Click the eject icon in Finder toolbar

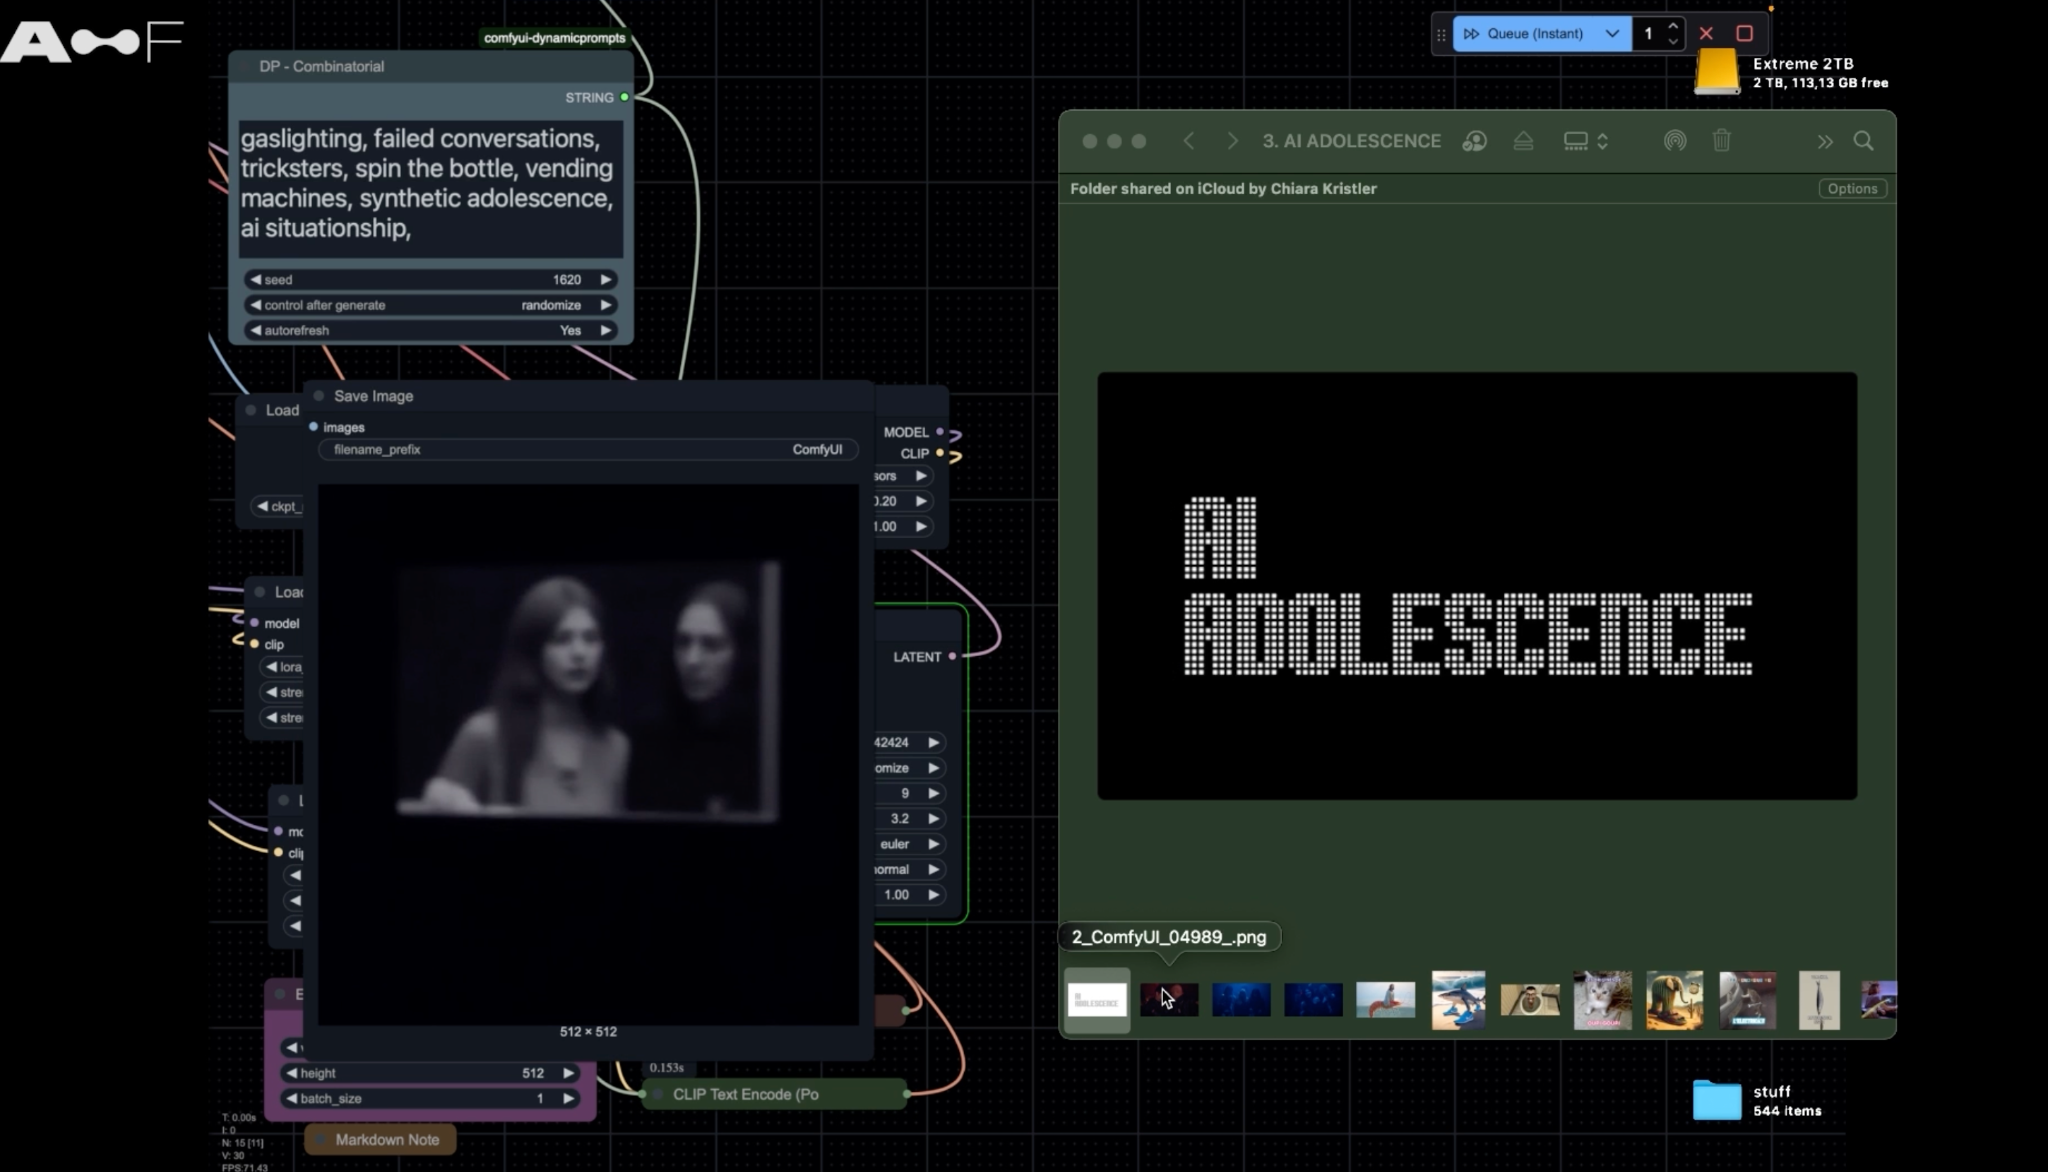(x=1523, y=141)
